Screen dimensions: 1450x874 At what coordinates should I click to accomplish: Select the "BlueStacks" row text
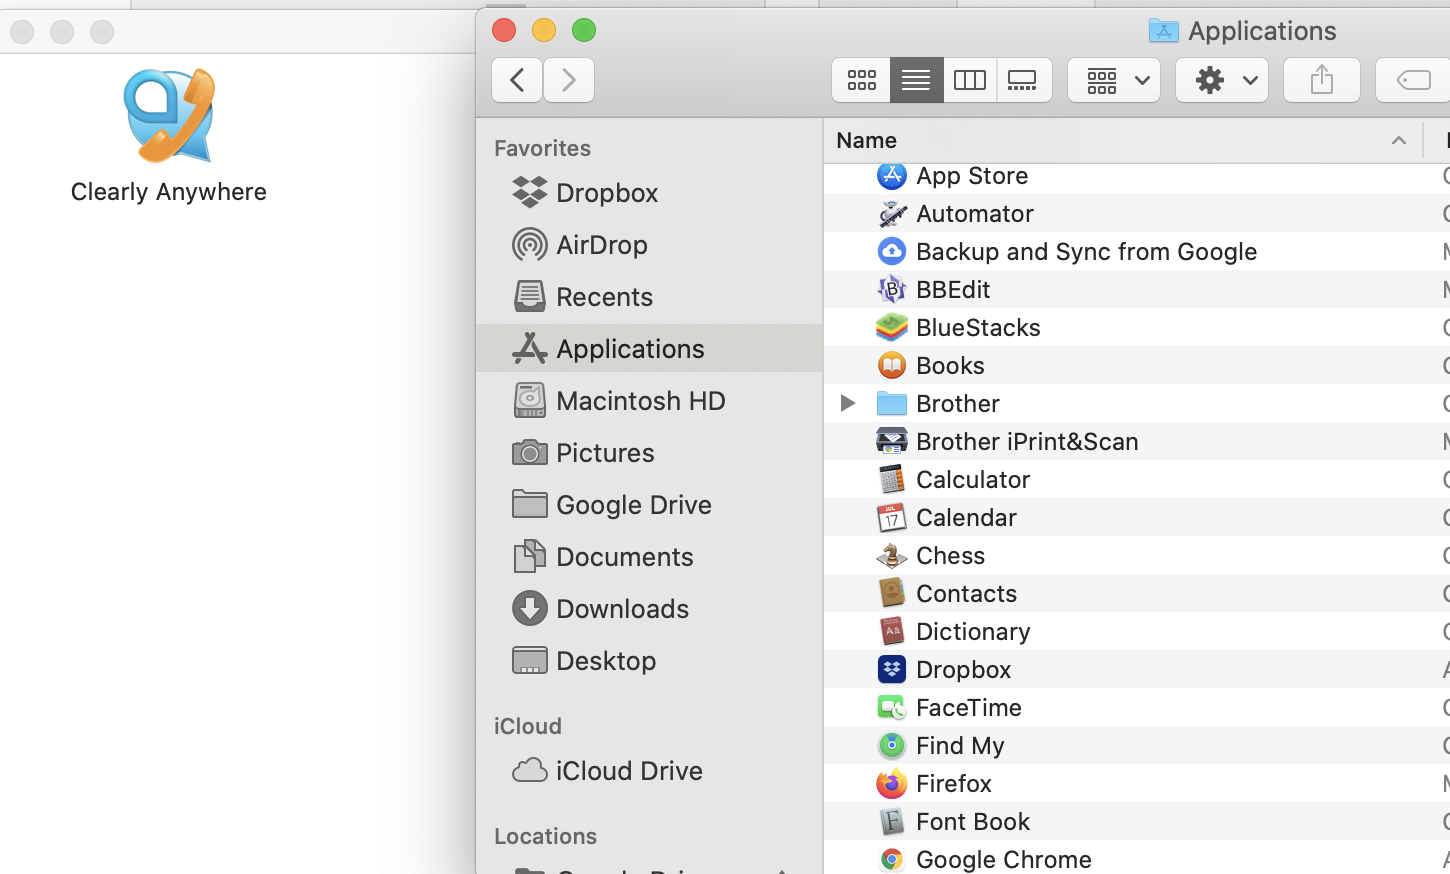point(978,328)
